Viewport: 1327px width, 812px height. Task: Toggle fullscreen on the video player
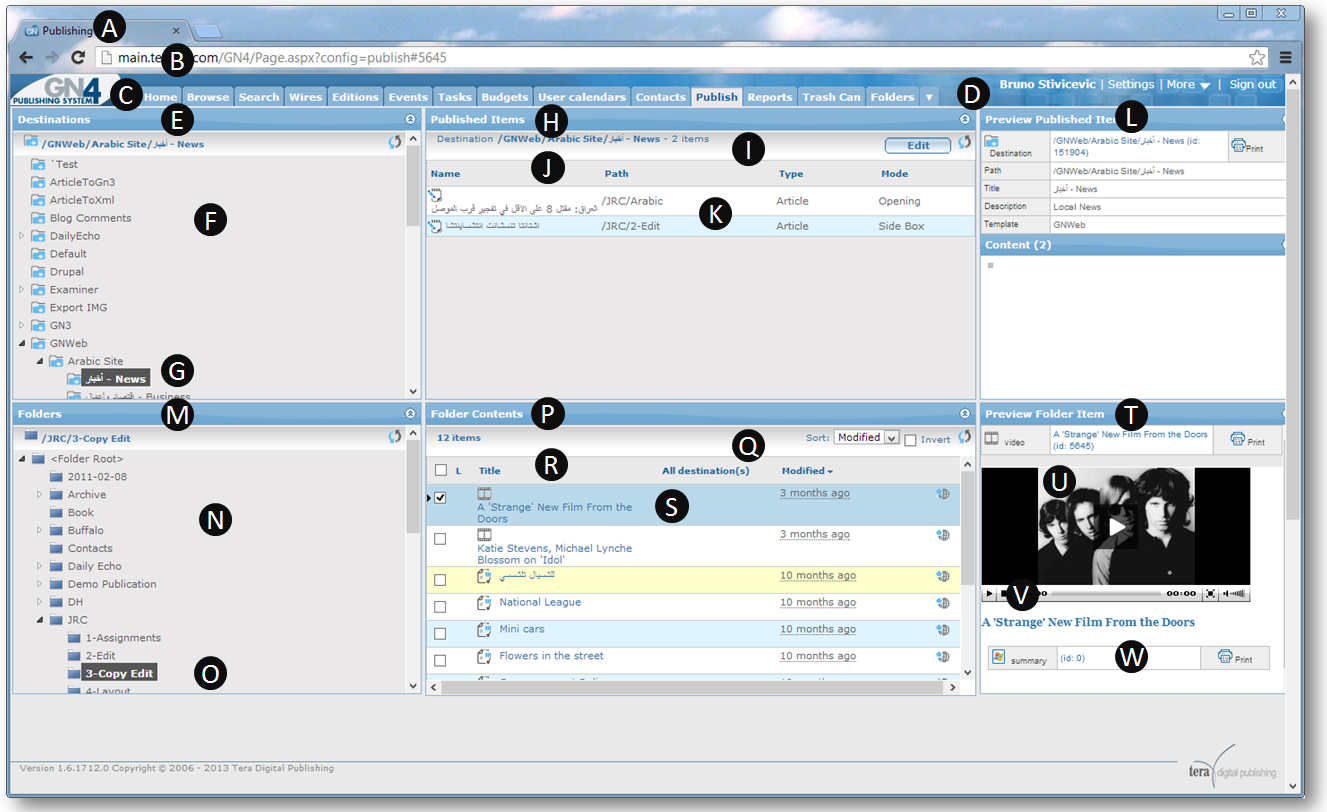pos(1210,593)
